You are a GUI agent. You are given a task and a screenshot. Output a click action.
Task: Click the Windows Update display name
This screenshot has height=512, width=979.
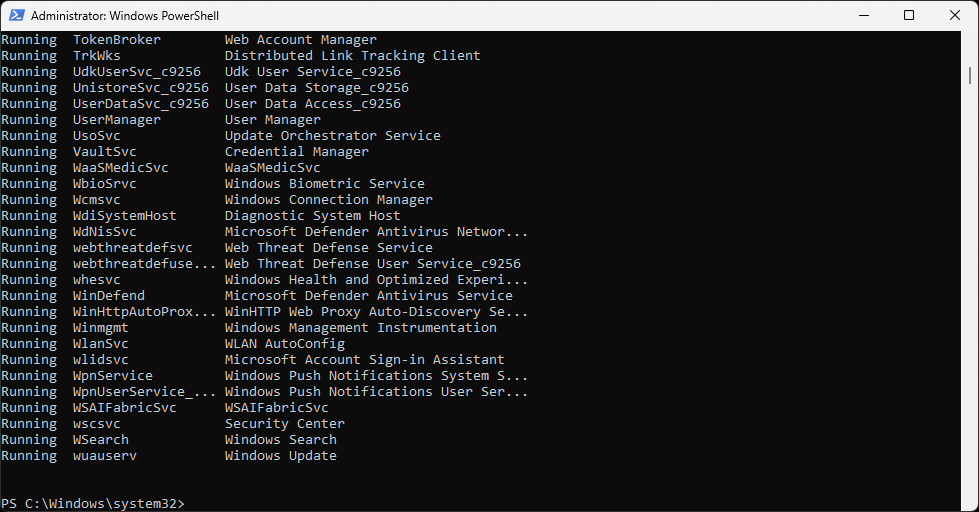[x=280, y=456]
